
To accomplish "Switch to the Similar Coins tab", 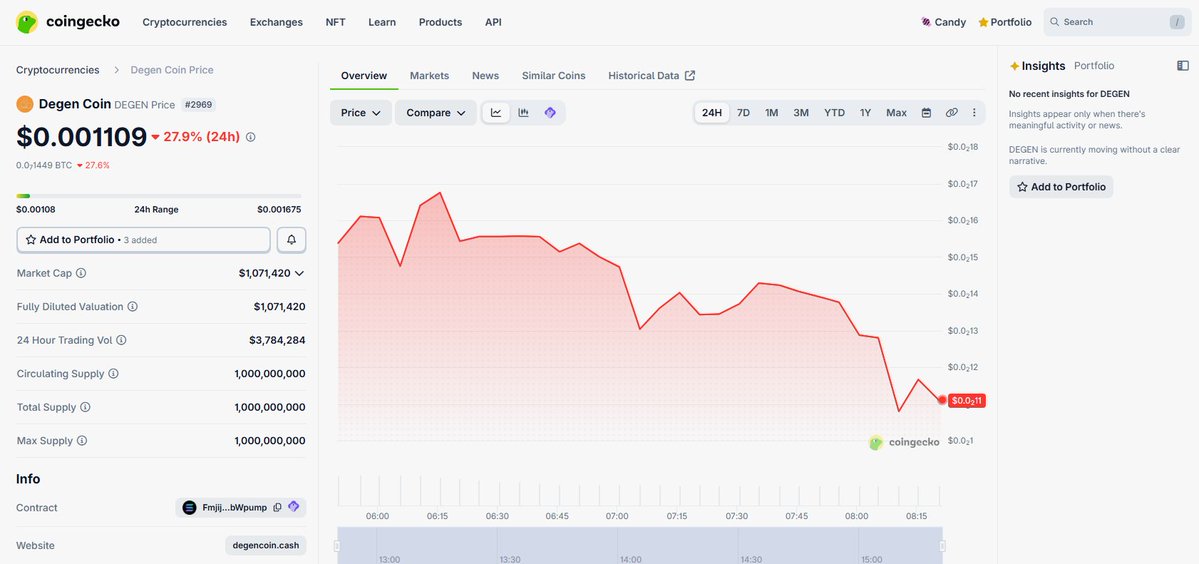I will tap(554, 76).
